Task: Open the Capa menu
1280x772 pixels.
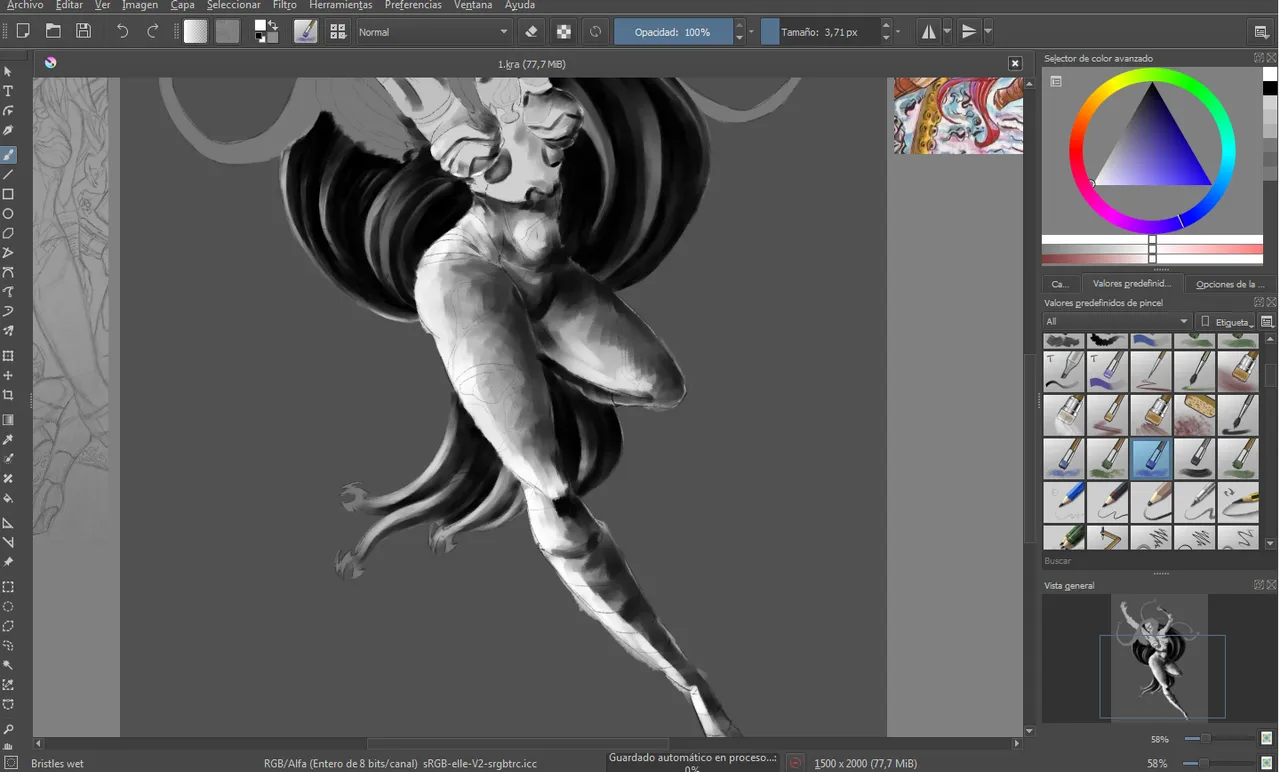Action: 182,5
